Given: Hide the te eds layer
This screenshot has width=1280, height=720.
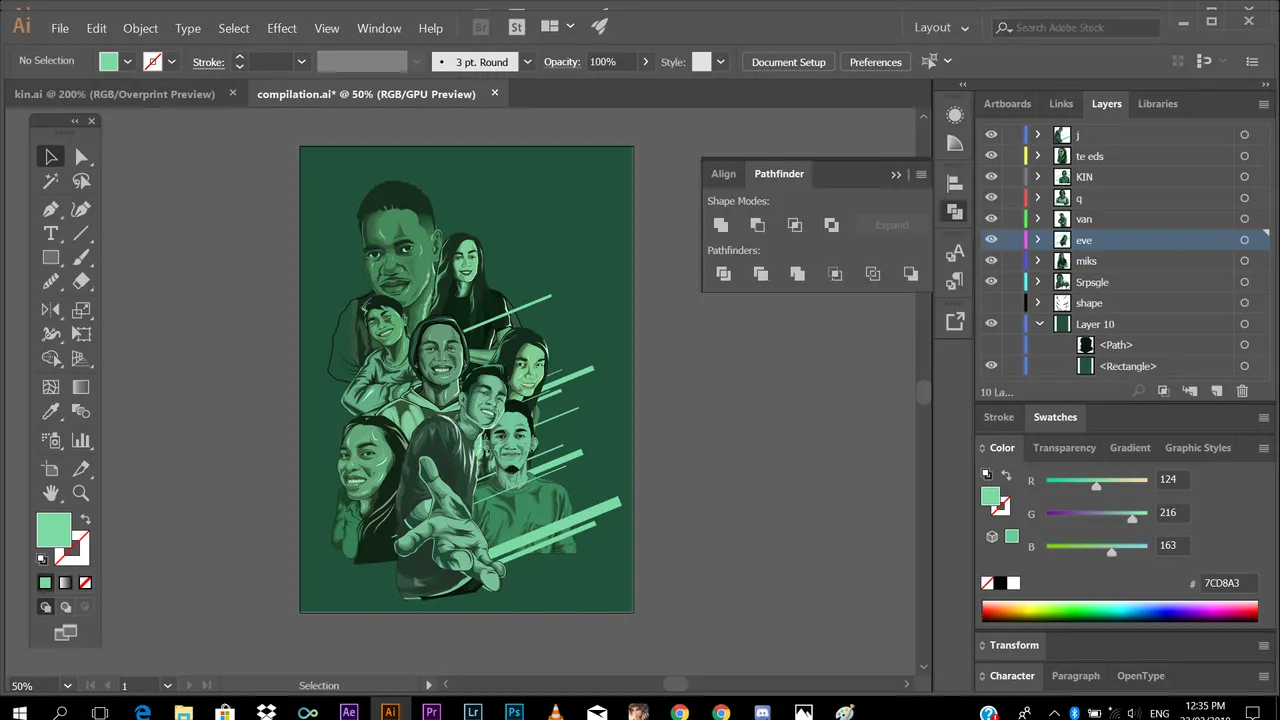Looking at the screenshot, I should point(991,156).
